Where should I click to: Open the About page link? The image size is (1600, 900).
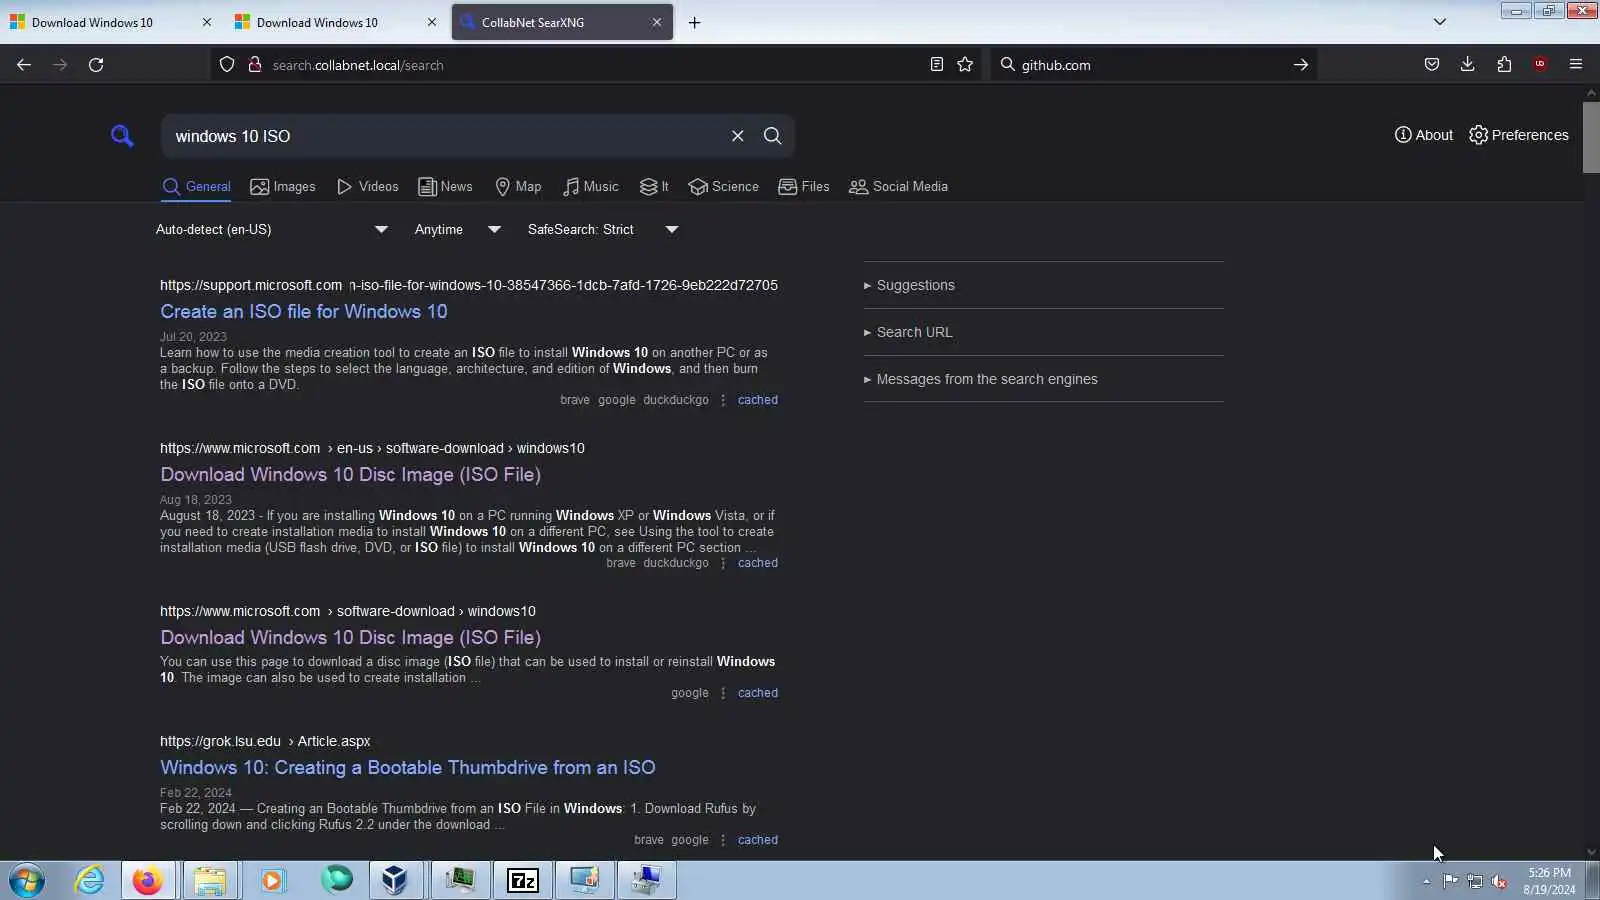click(x=1424, y=135)
